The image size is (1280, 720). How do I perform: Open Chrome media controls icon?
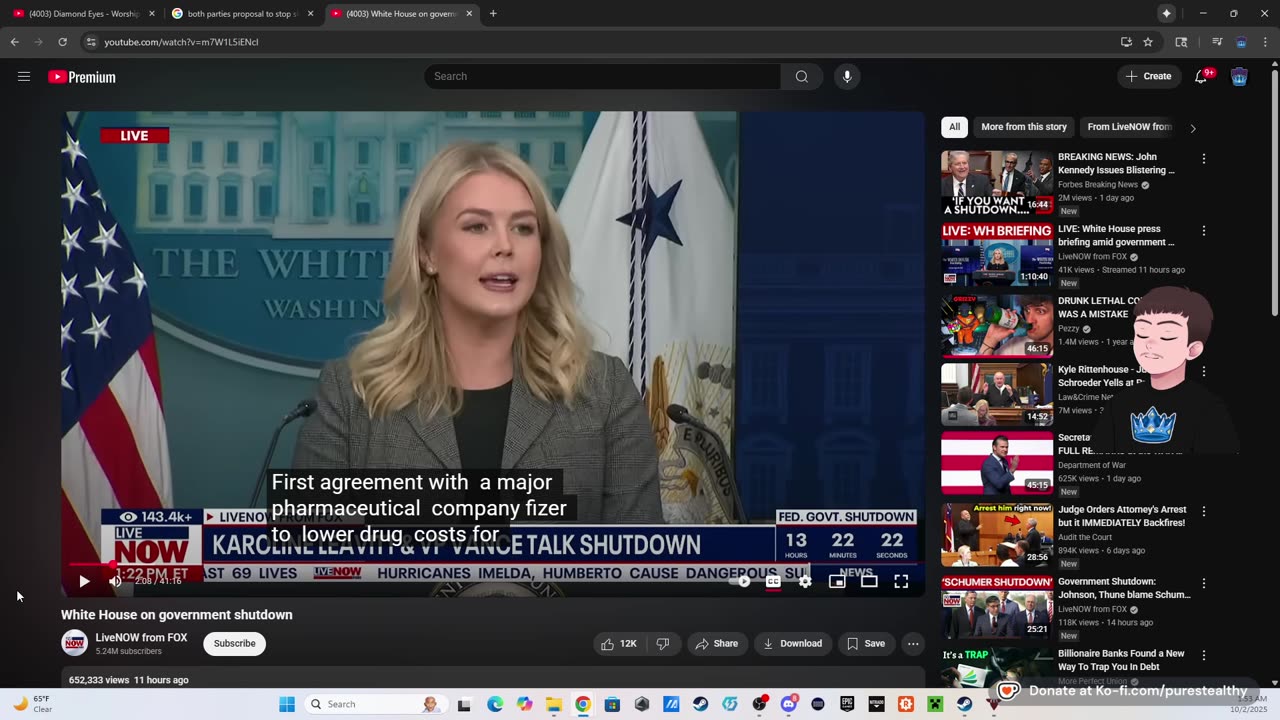click(x=1217, y=42)
